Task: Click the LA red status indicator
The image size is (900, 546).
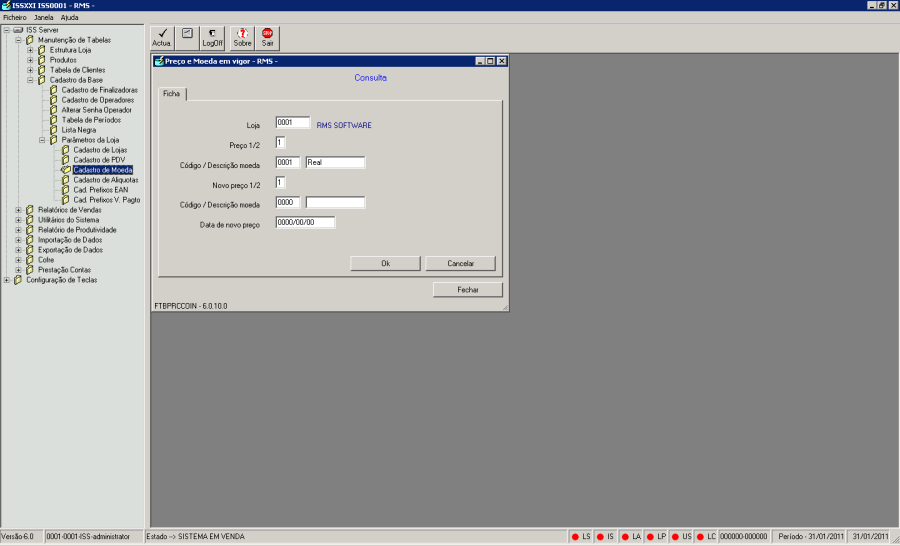Action: (625, 537)
